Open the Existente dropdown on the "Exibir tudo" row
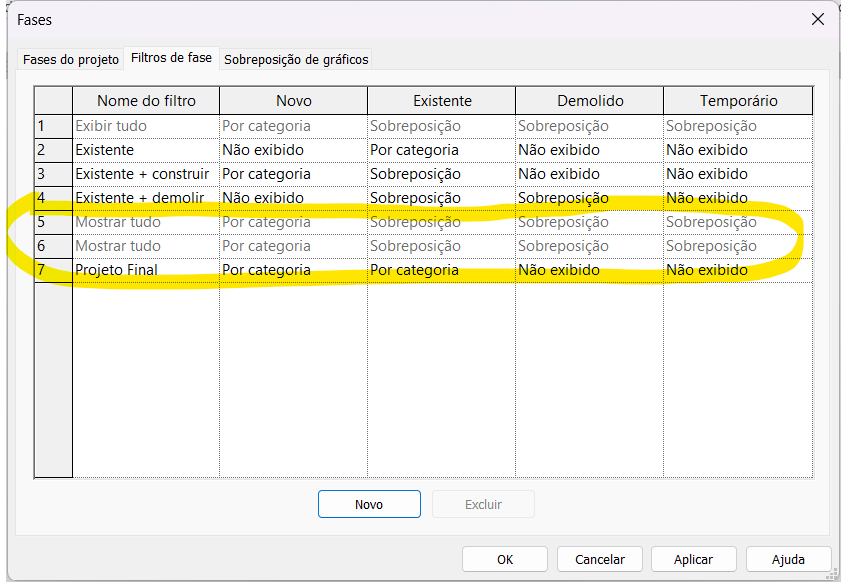The height and width of the screenshot is (582, 841). coord(440,126)
